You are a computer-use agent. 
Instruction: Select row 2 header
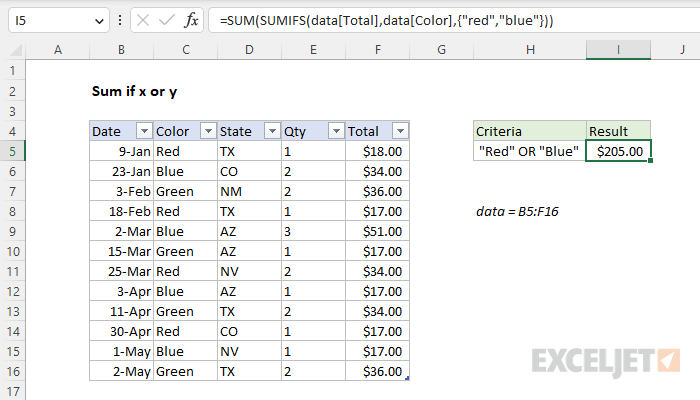(12, 92)
